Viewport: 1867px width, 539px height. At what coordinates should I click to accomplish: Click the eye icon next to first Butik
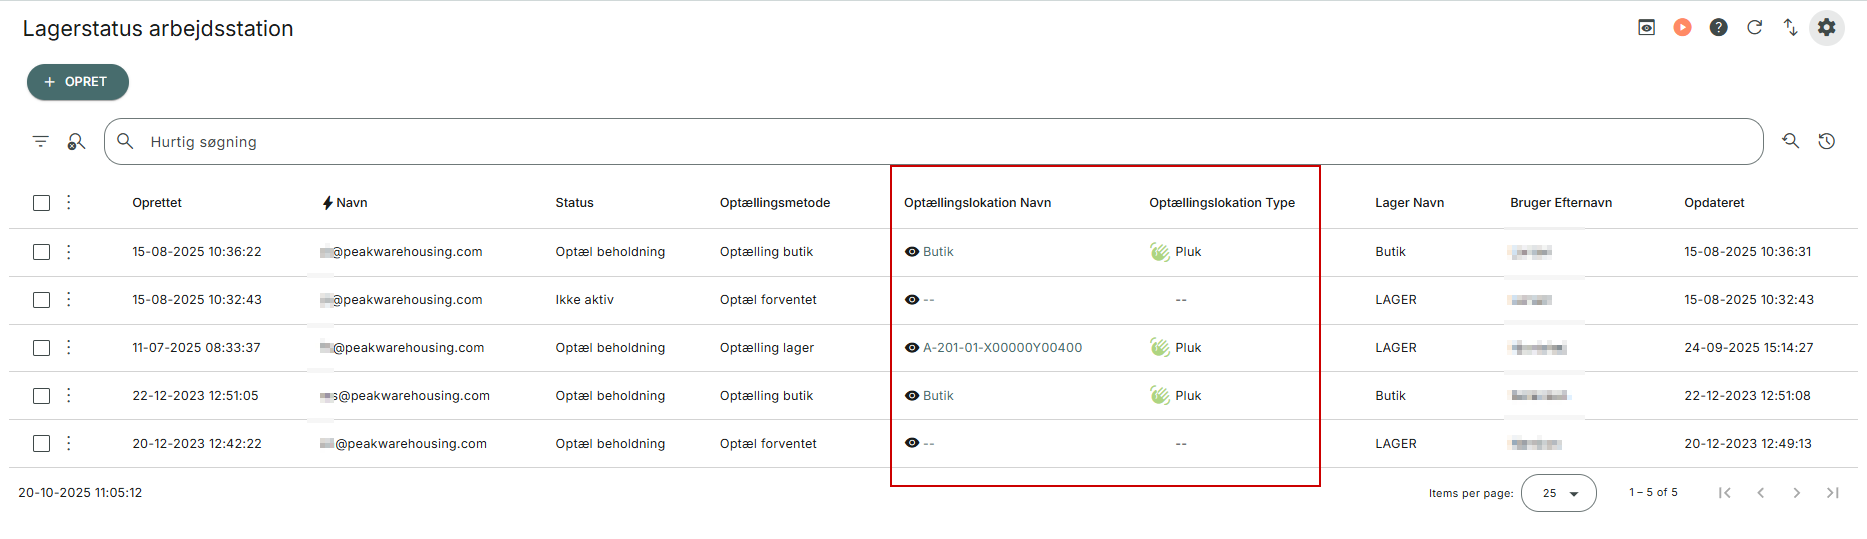[911, 252]
